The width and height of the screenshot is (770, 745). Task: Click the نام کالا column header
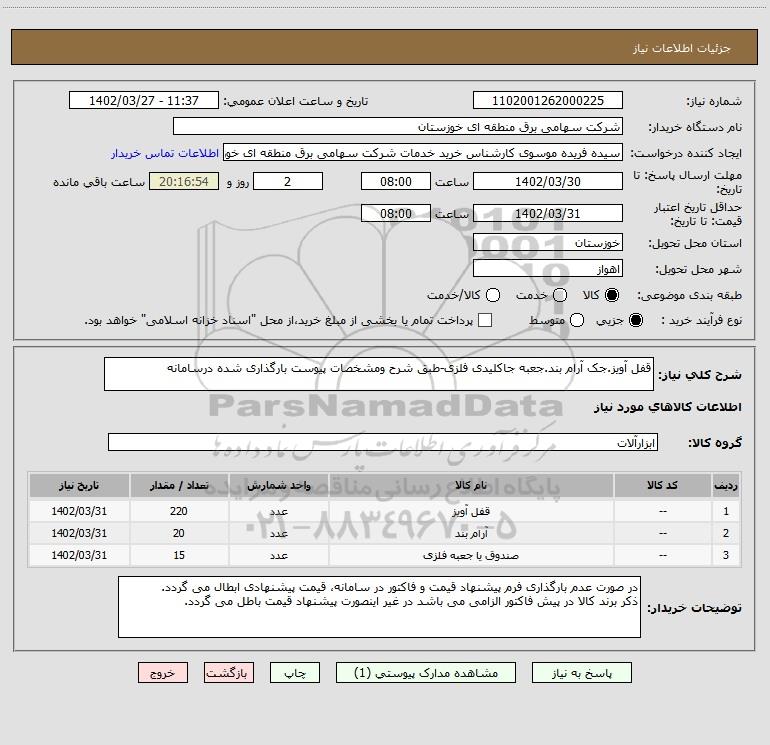[470, 486]
